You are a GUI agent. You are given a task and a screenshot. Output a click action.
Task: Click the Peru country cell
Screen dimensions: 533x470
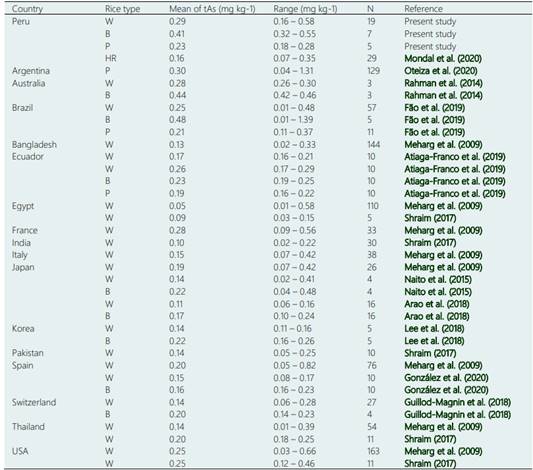[x=21, y=21]
